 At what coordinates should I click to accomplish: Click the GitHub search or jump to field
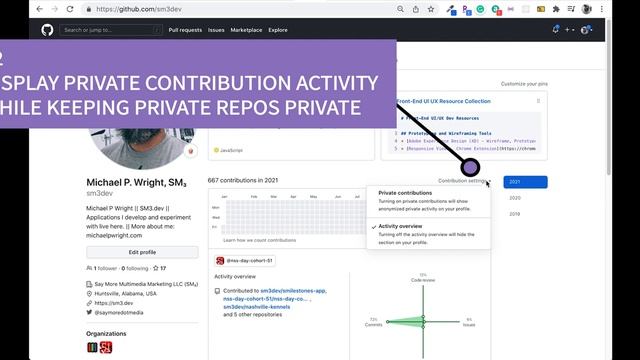point(111,30)
